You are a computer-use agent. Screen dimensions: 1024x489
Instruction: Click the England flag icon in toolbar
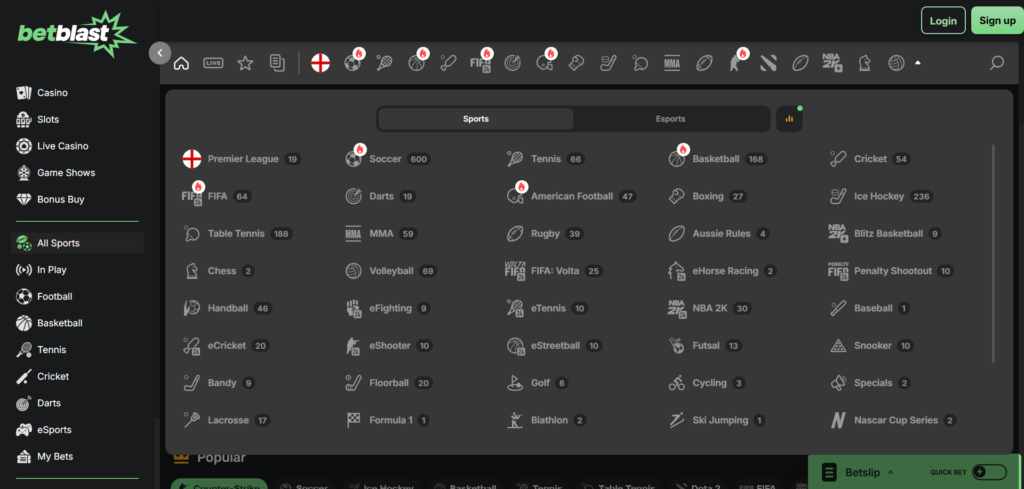pos(320,63)
